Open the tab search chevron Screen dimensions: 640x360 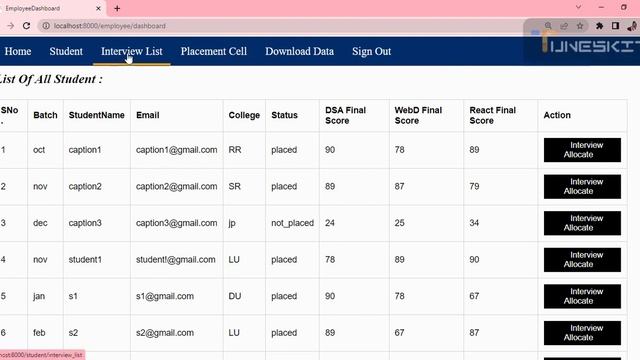point(578,7)
